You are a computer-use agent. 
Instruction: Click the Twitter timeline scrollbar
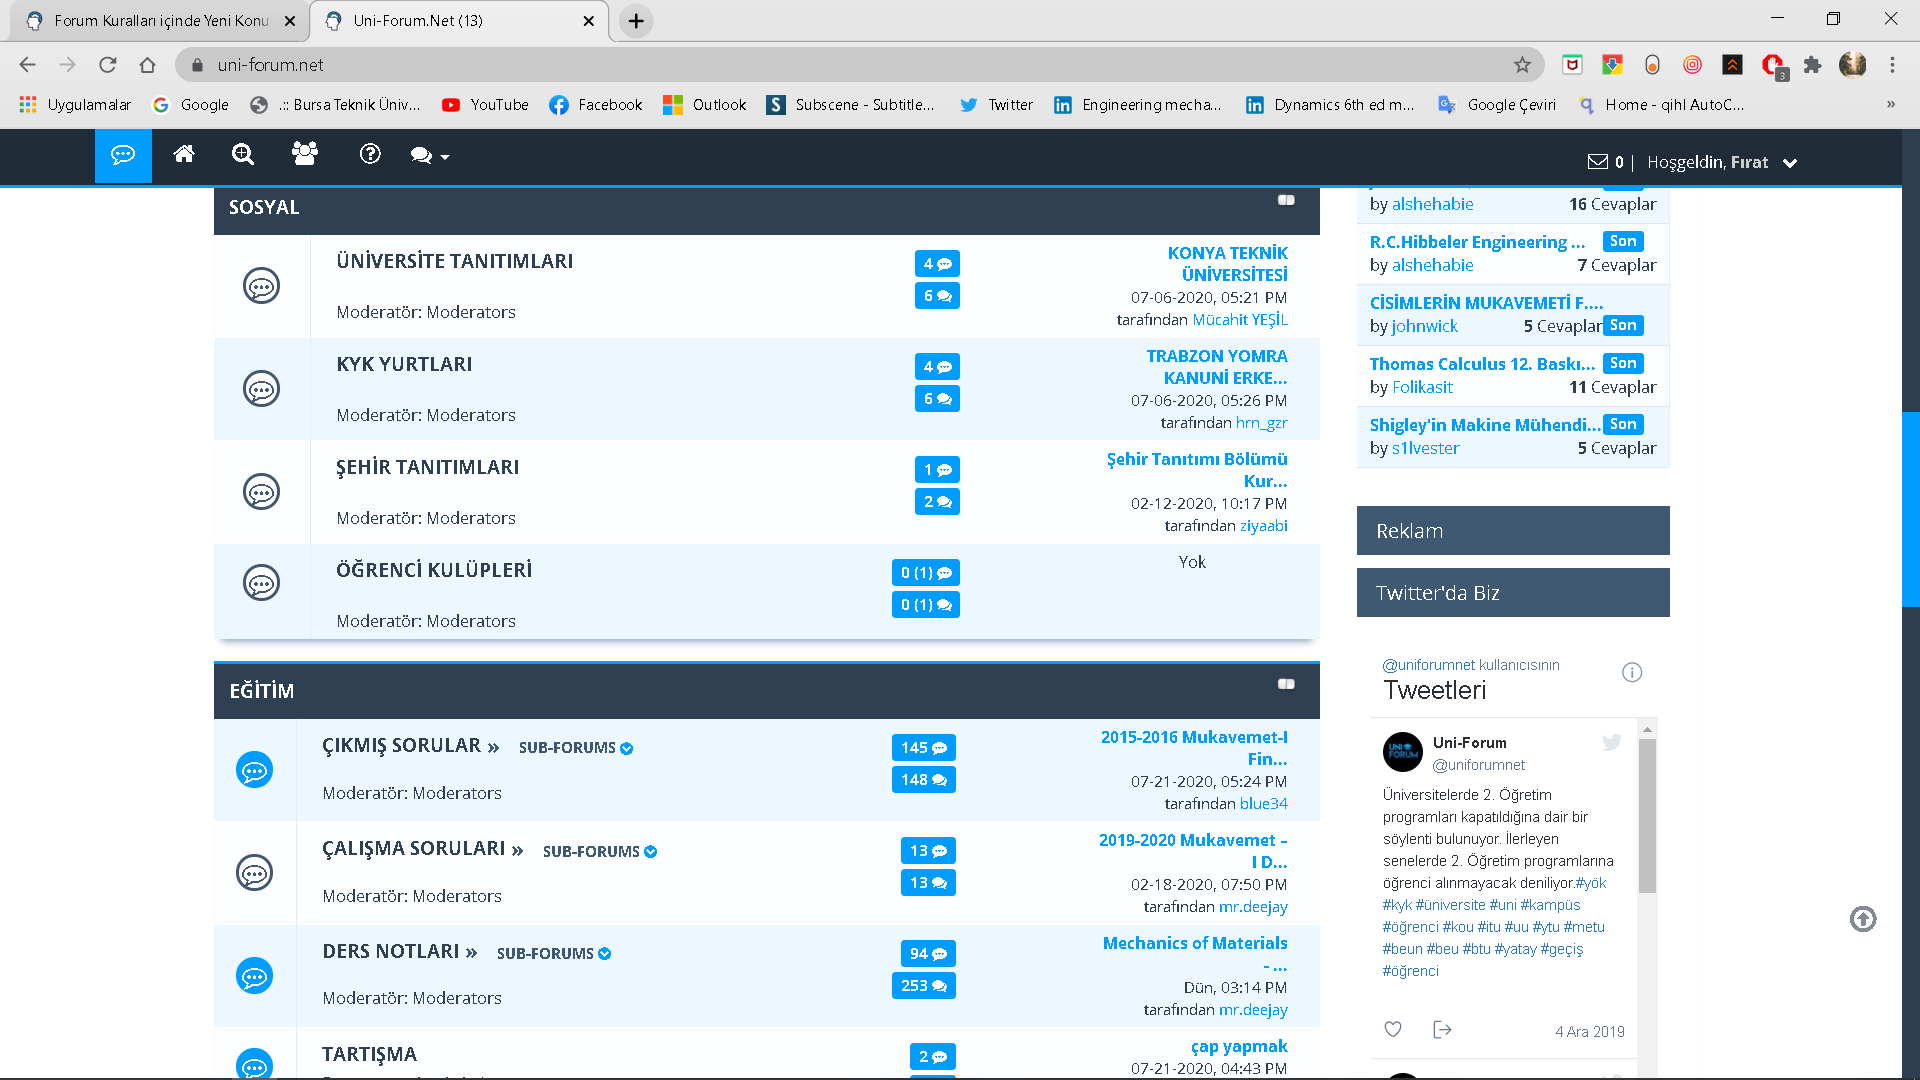(x=1647, y=815)
